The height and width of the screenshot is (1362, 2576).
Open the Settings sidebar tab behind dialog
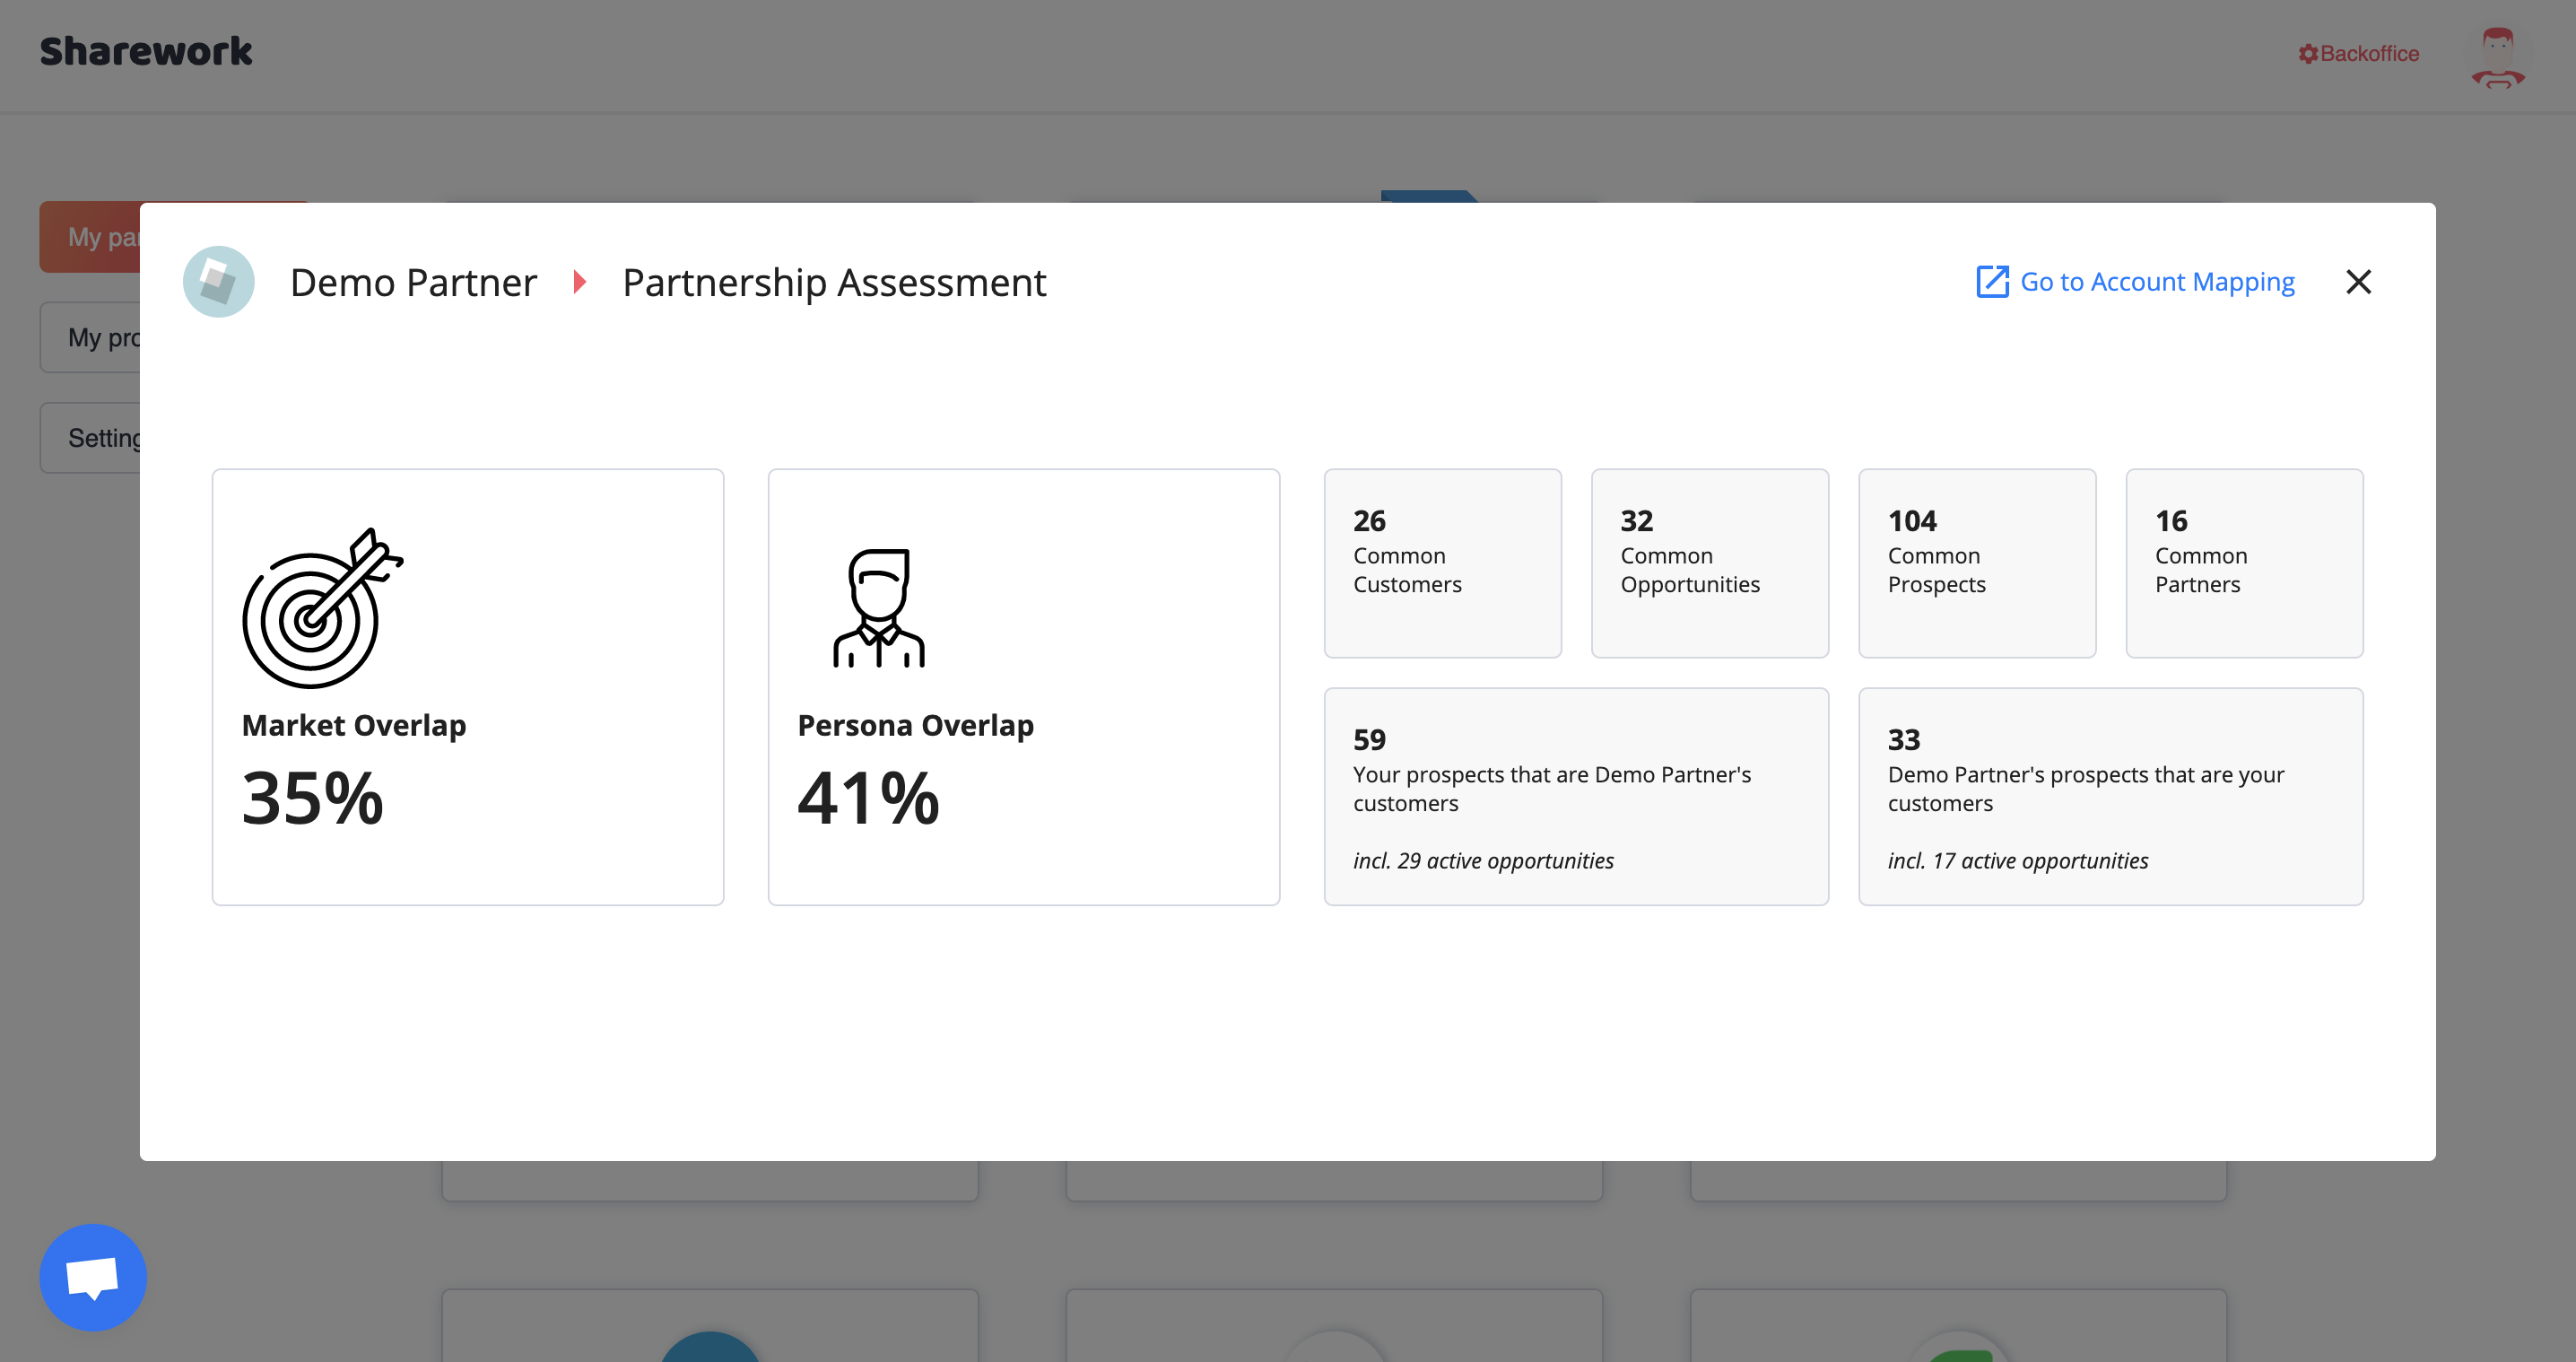tap(90, 438)
